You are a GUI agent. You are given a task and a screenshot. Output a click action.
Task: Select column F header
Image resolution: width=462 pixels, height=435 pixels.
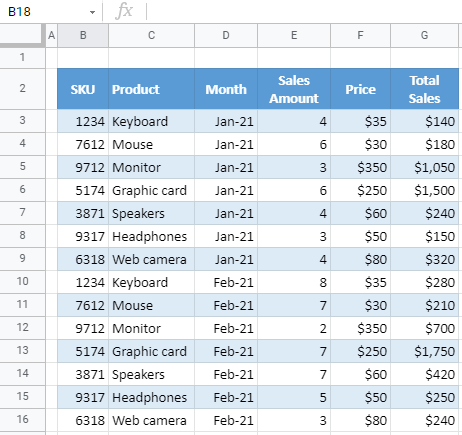point(360,35)
